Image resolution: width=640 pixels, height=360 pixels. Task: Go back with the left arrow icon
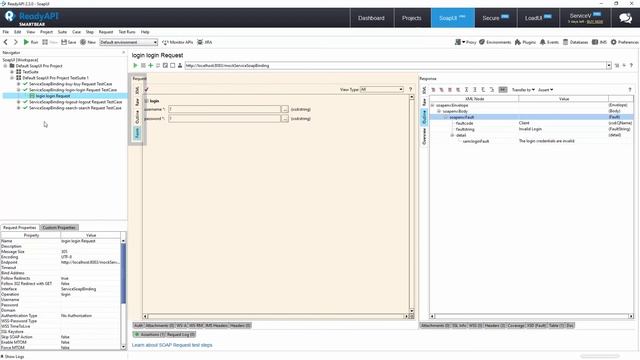point(6,42)
